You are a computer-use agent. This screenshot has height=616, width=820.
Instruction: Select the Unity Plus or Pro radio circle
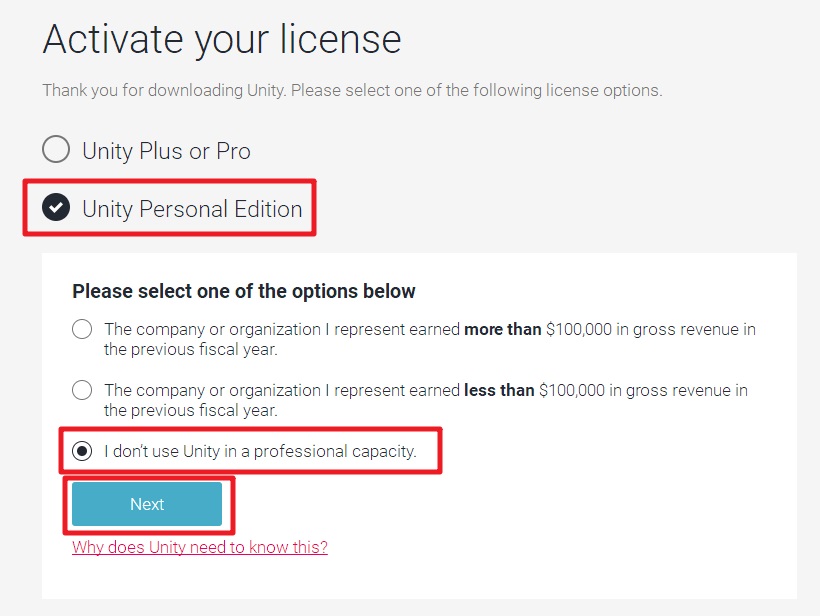coord(56,149)
